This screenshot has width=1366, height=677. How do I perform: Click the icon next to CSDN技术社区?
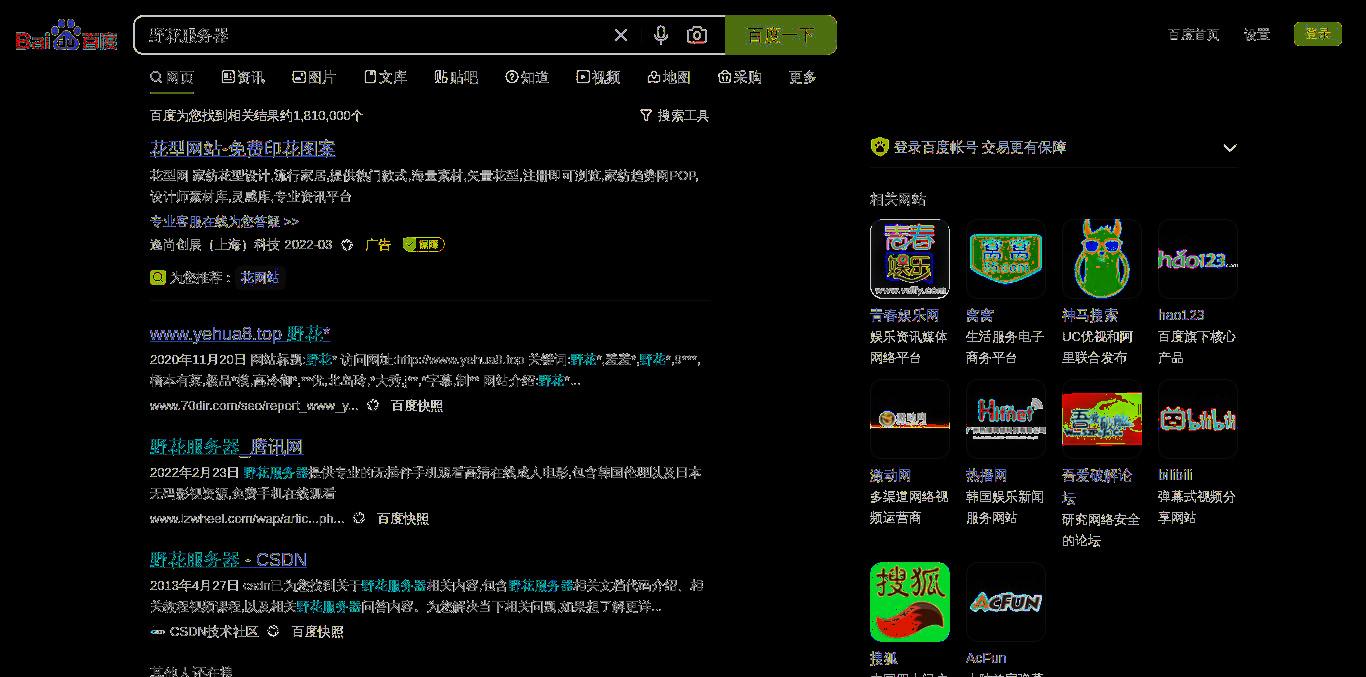pos(273,632)
